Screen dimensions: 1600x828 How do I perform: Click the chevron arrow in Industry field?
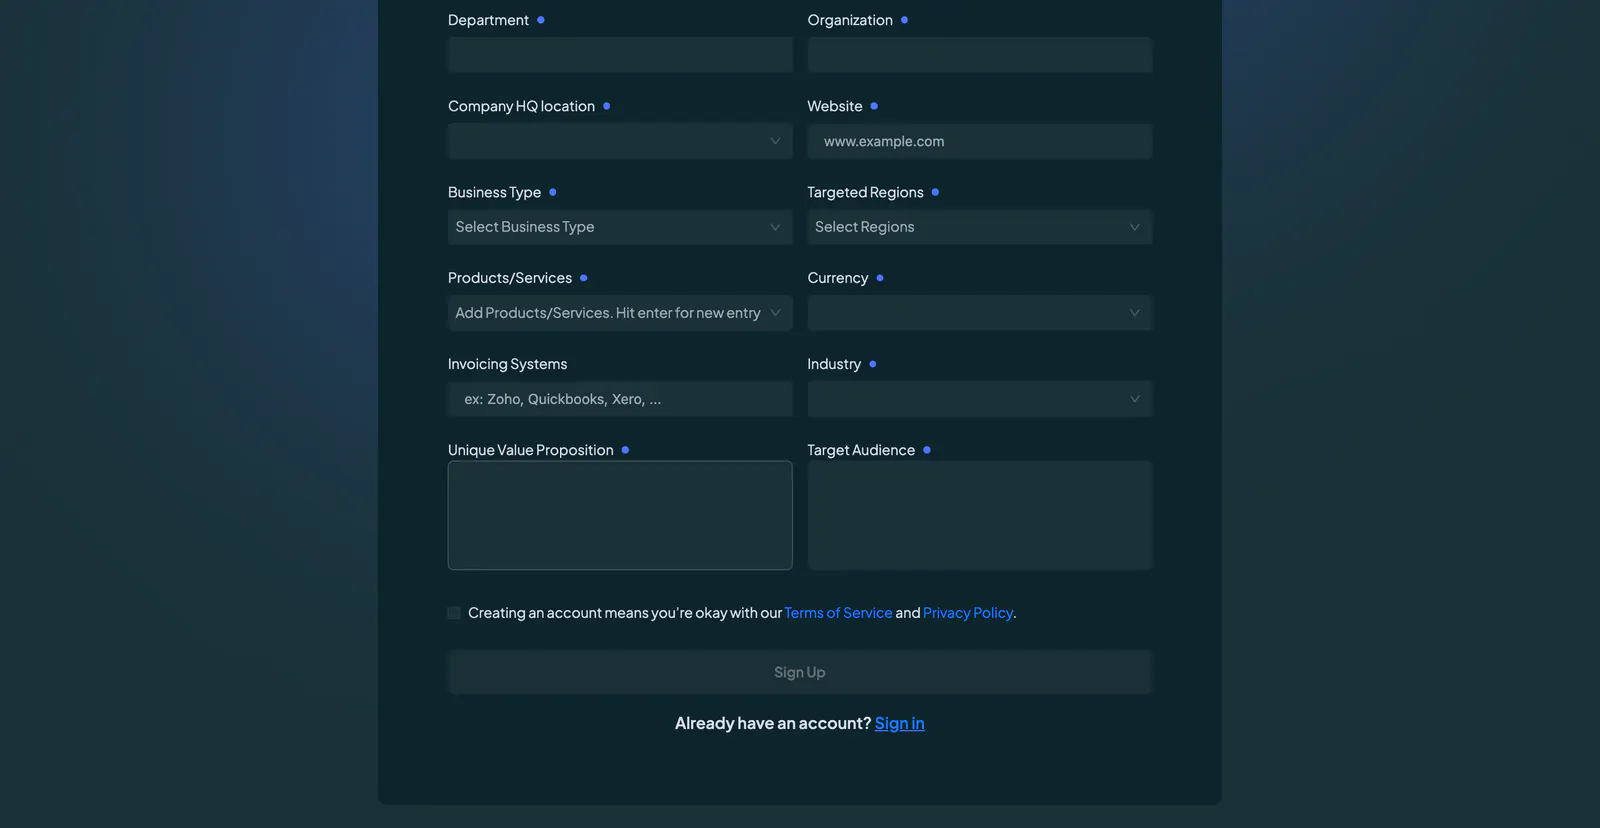click(x=1134, y=399)
